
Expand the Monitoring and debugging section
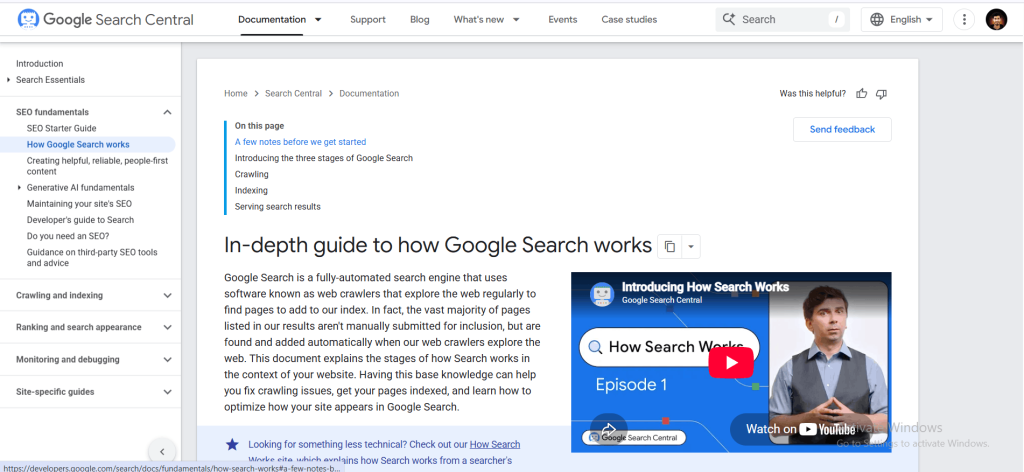[x=167, y=360]
